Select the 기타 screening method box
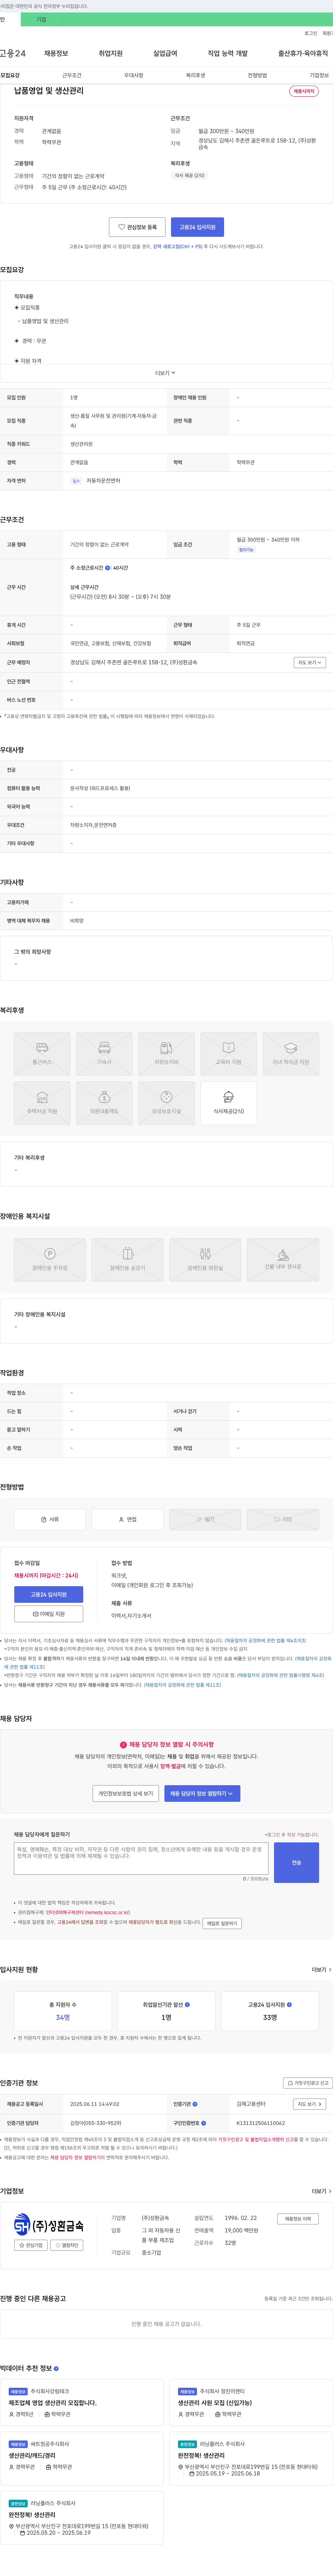This screenshot has width=333, height=2576. pos(283,1519)
